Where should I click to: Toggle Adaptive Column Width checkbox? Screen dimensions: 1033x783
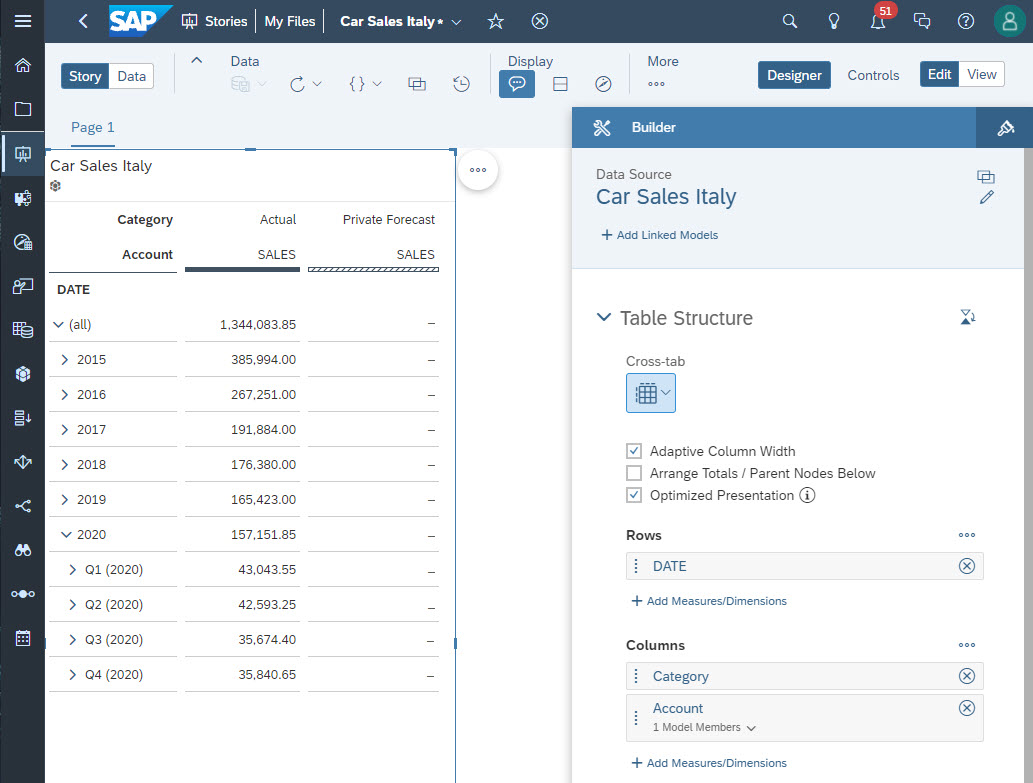[634, 451]
